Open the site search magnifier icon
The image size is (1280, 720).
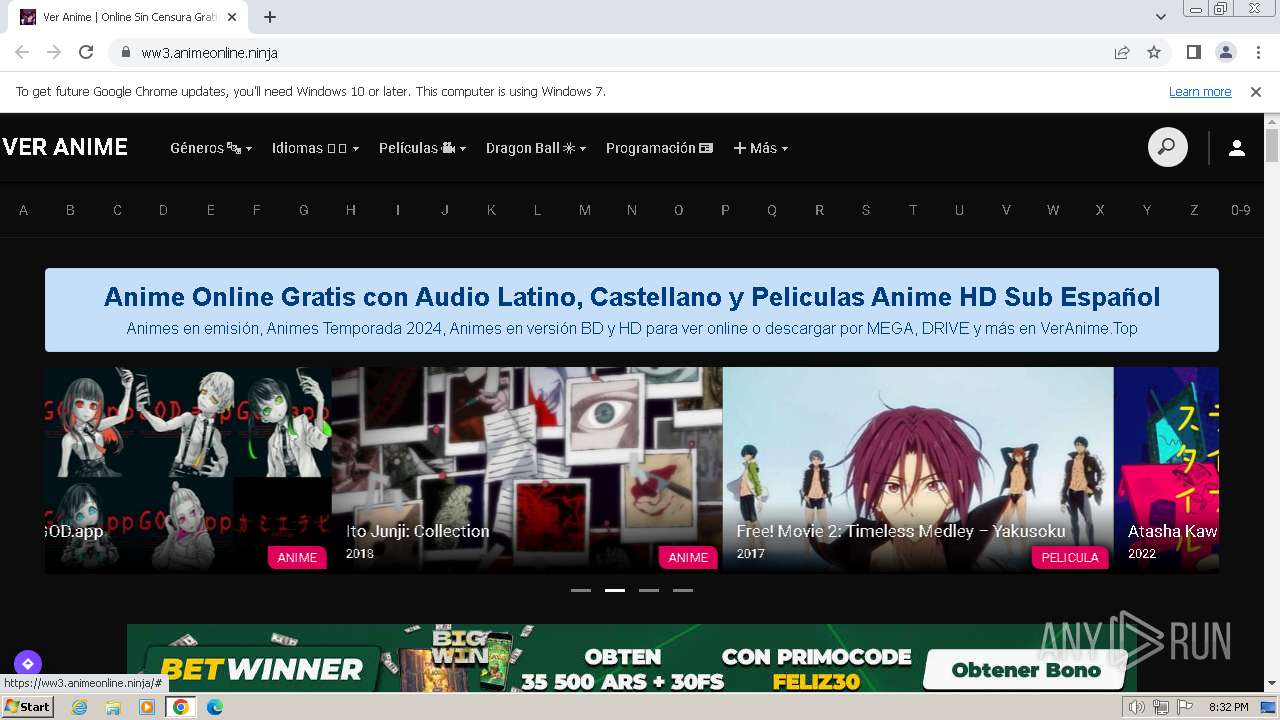tap(1167, 148)
